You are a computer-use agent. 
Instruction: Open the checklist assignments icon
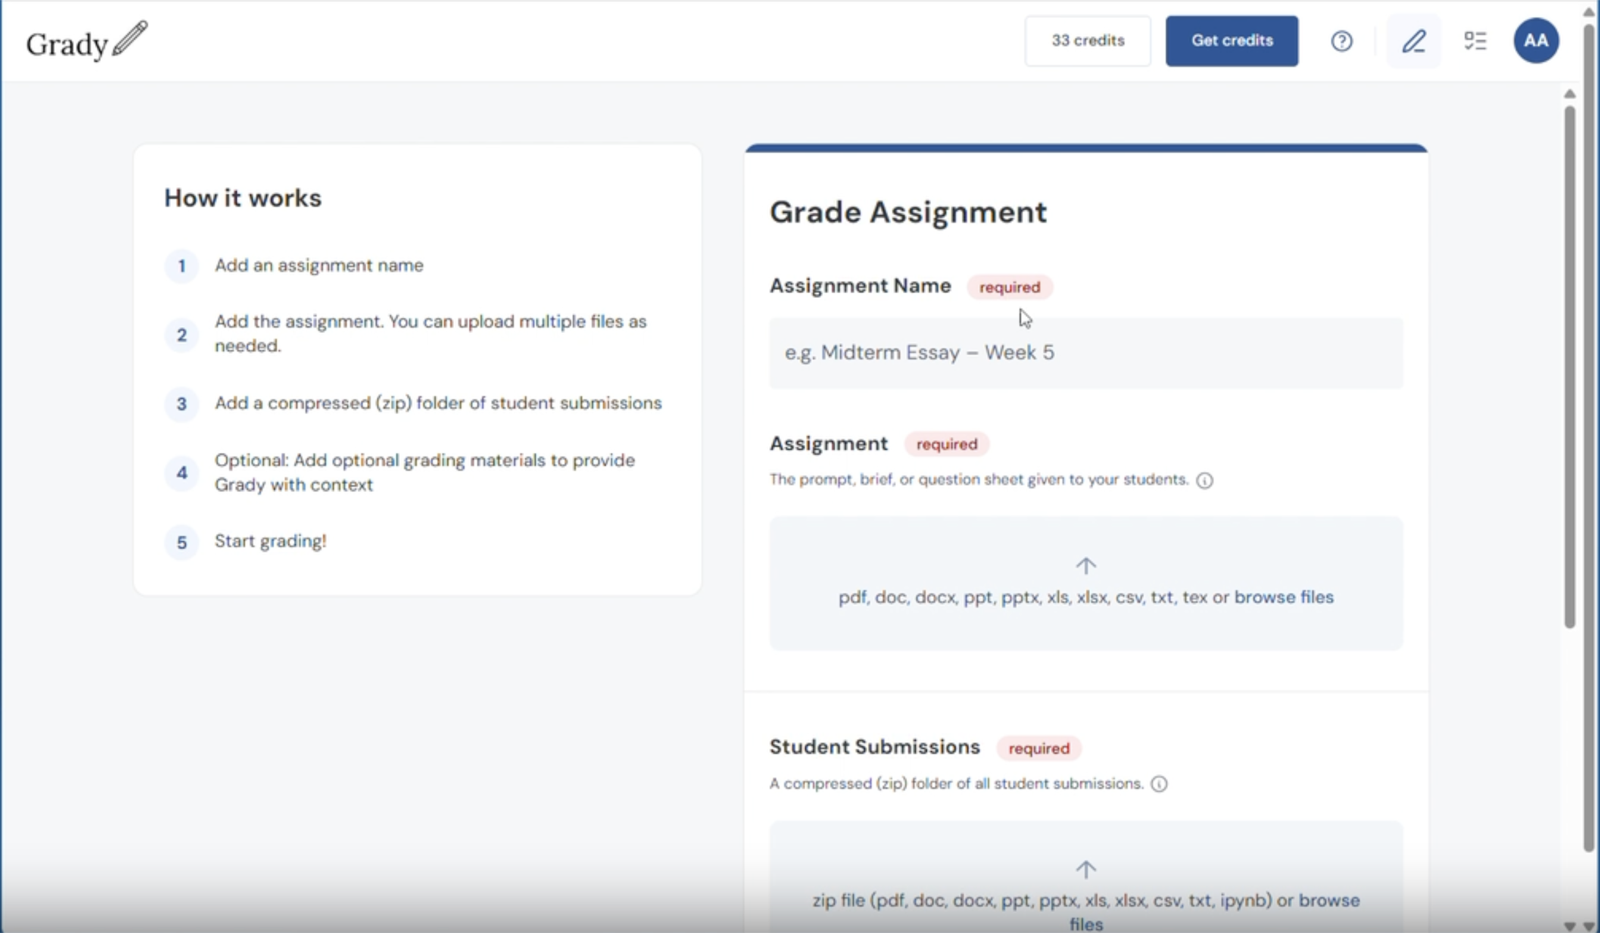(x=1475, y=41)
